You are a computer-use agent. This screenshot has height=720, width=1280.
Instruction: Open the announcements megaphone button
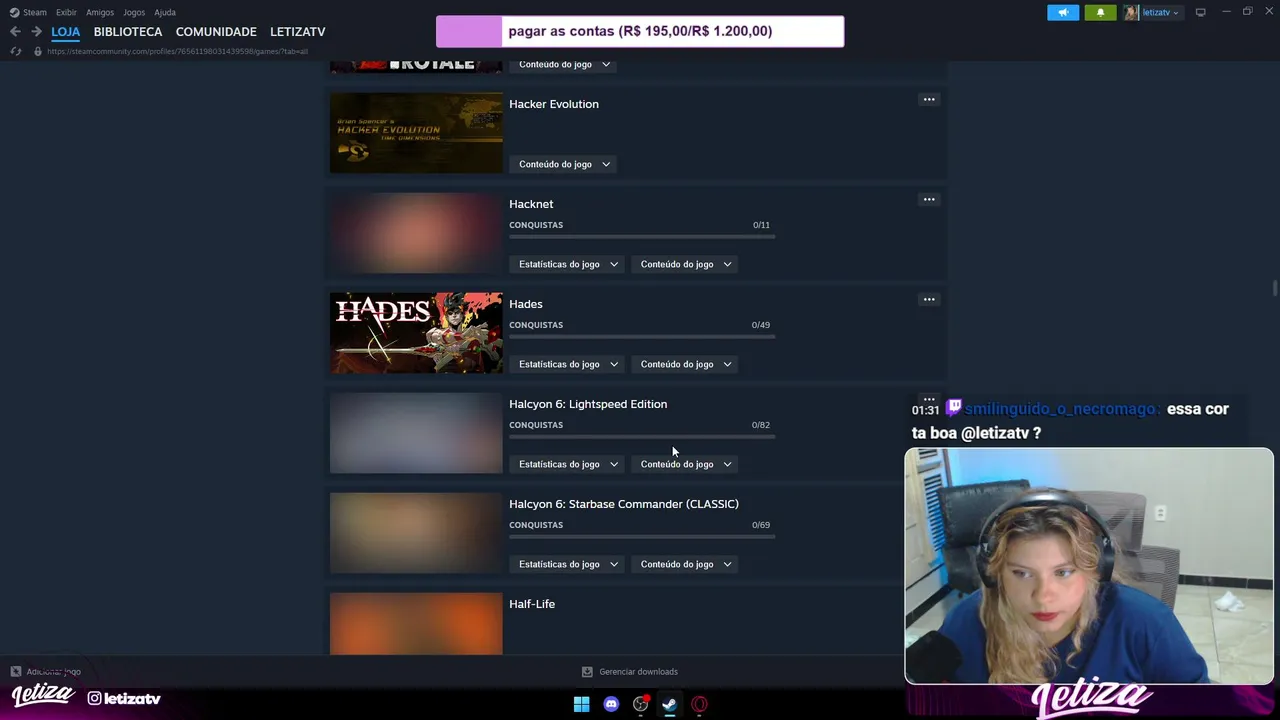click(1063, 12)
